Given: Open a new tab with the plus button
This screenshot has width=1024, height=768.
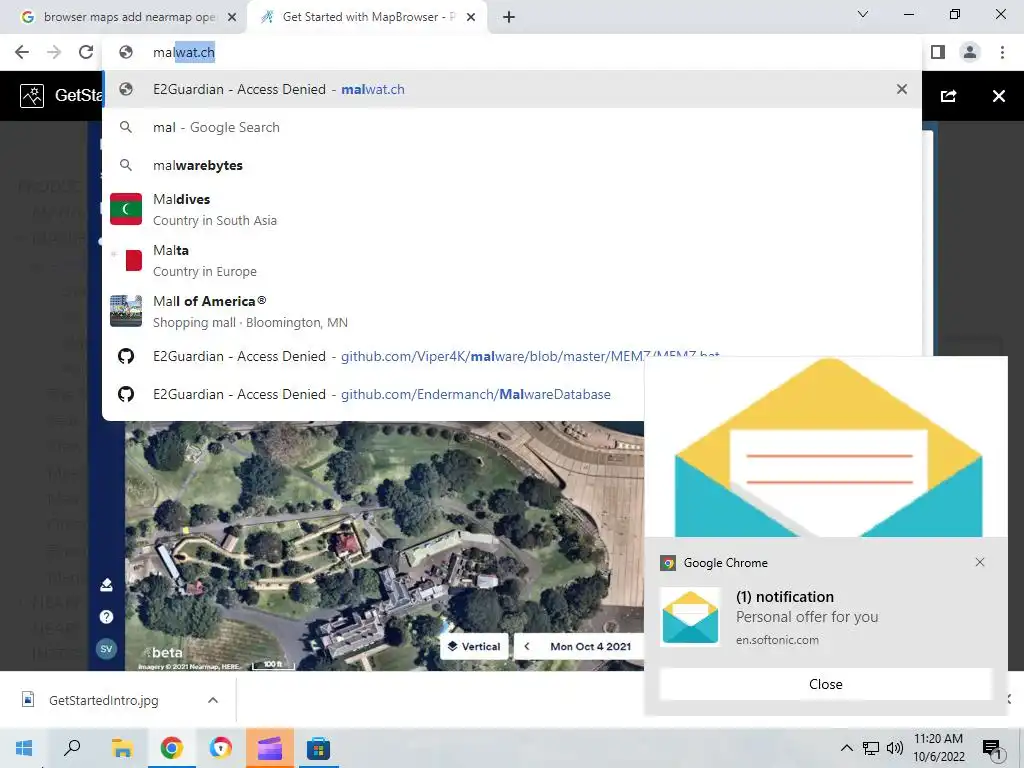Looking at the screenshot, I should 509,18.
